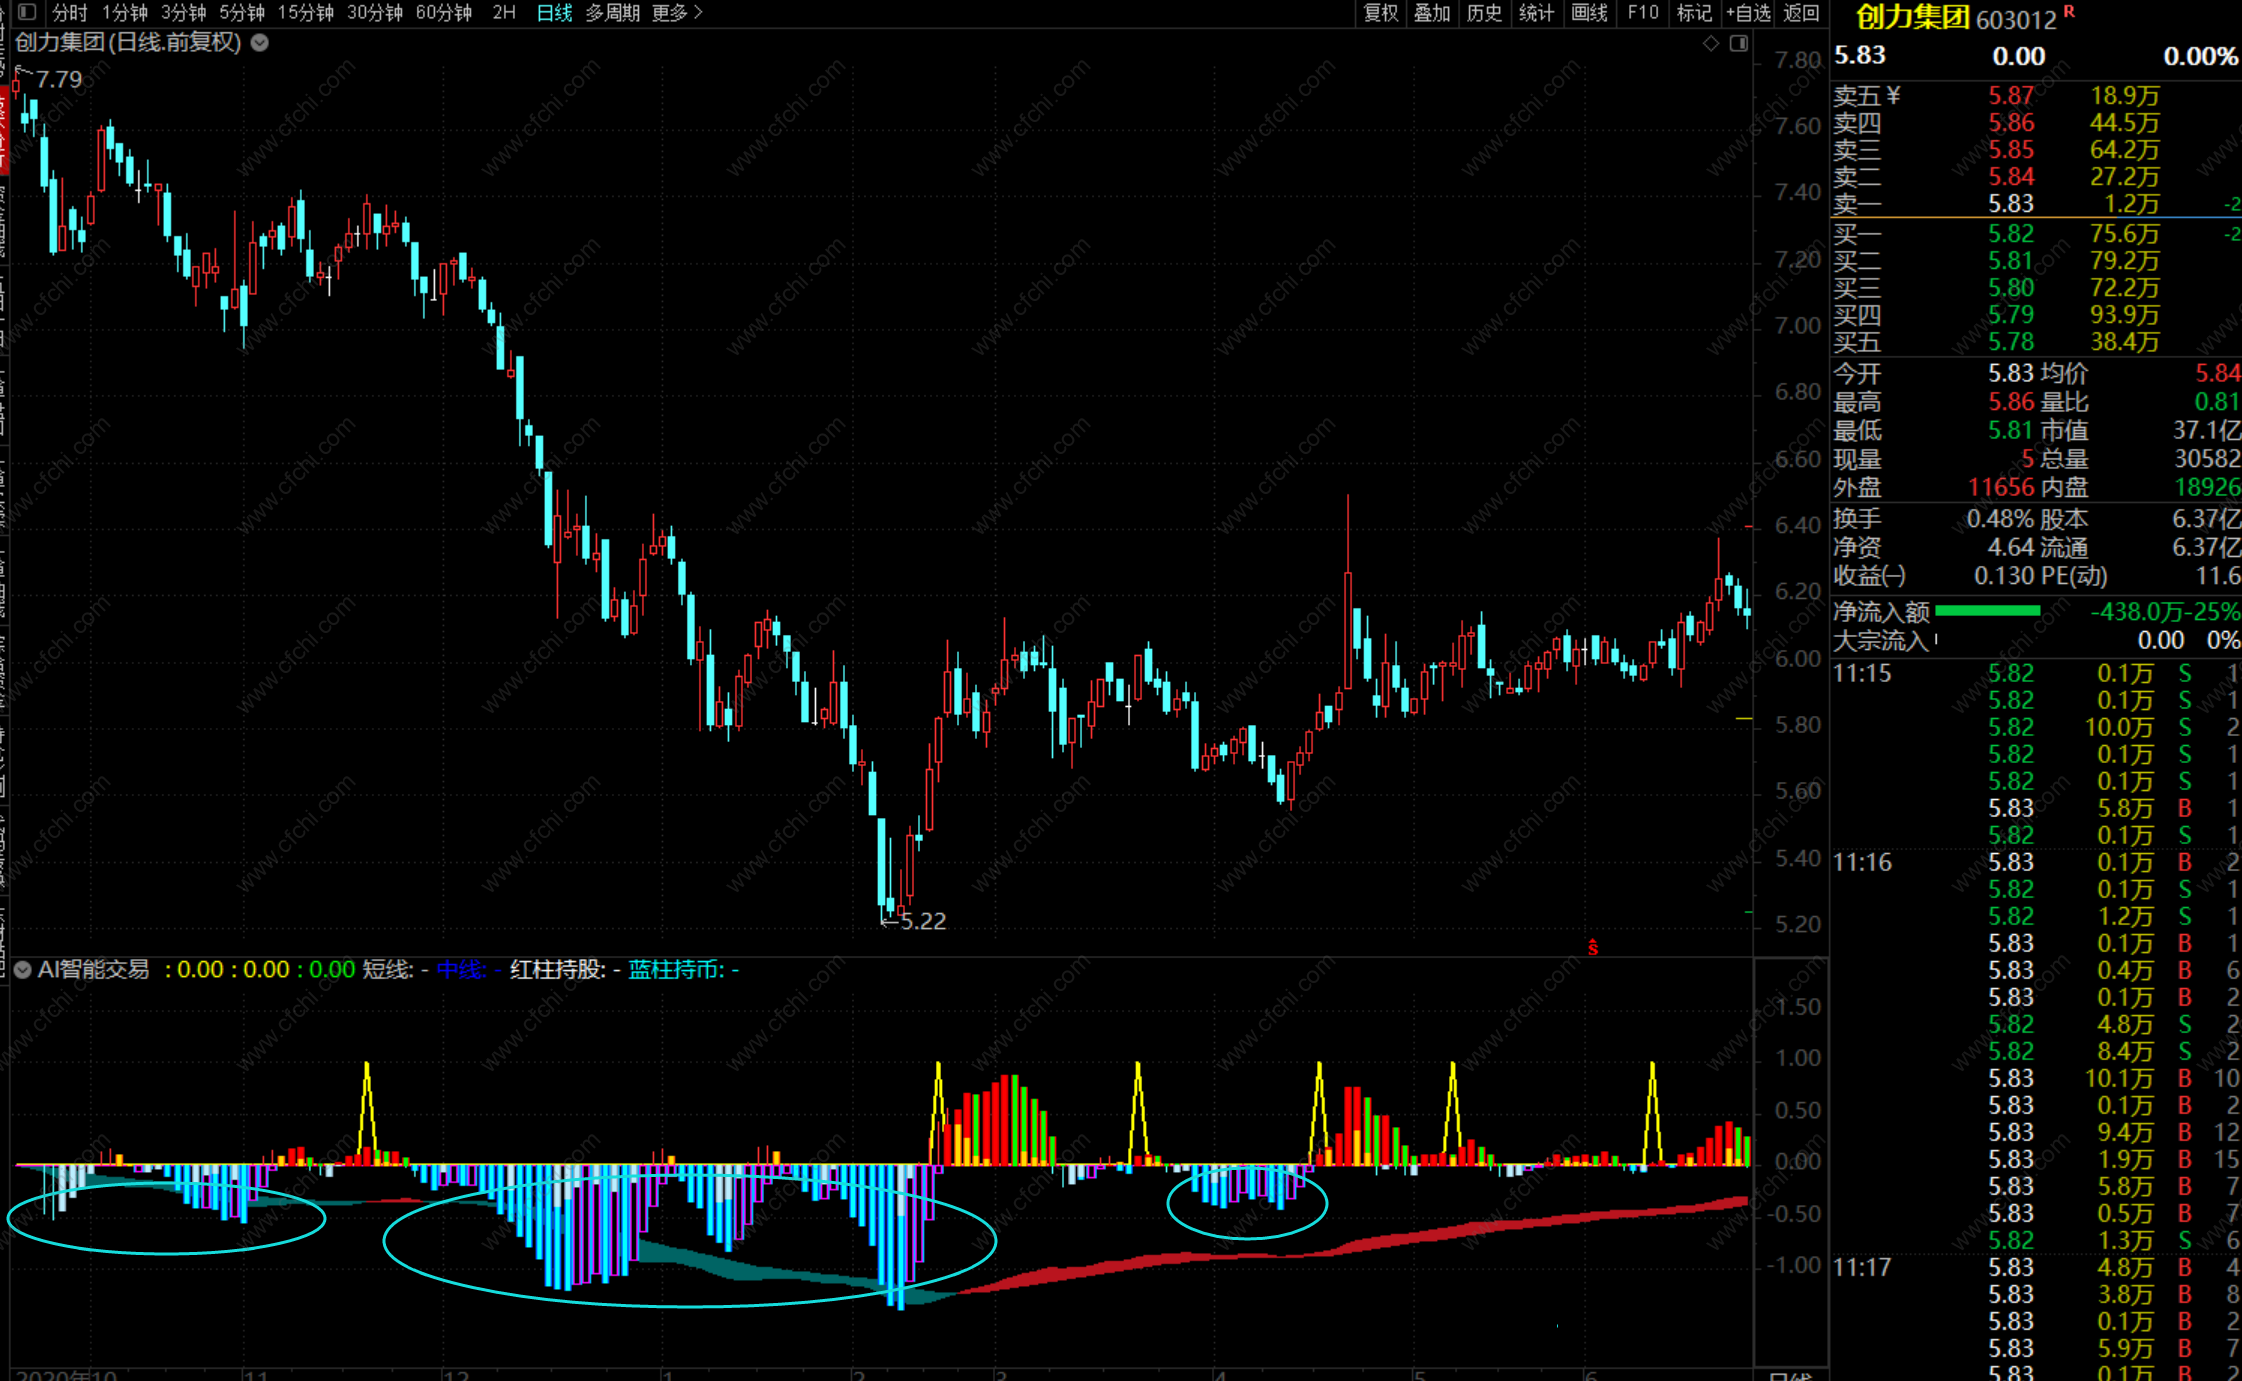Expand the AI智能交易 indicator dropdown
The image size is (2242, 1381).
click(22, 969)
